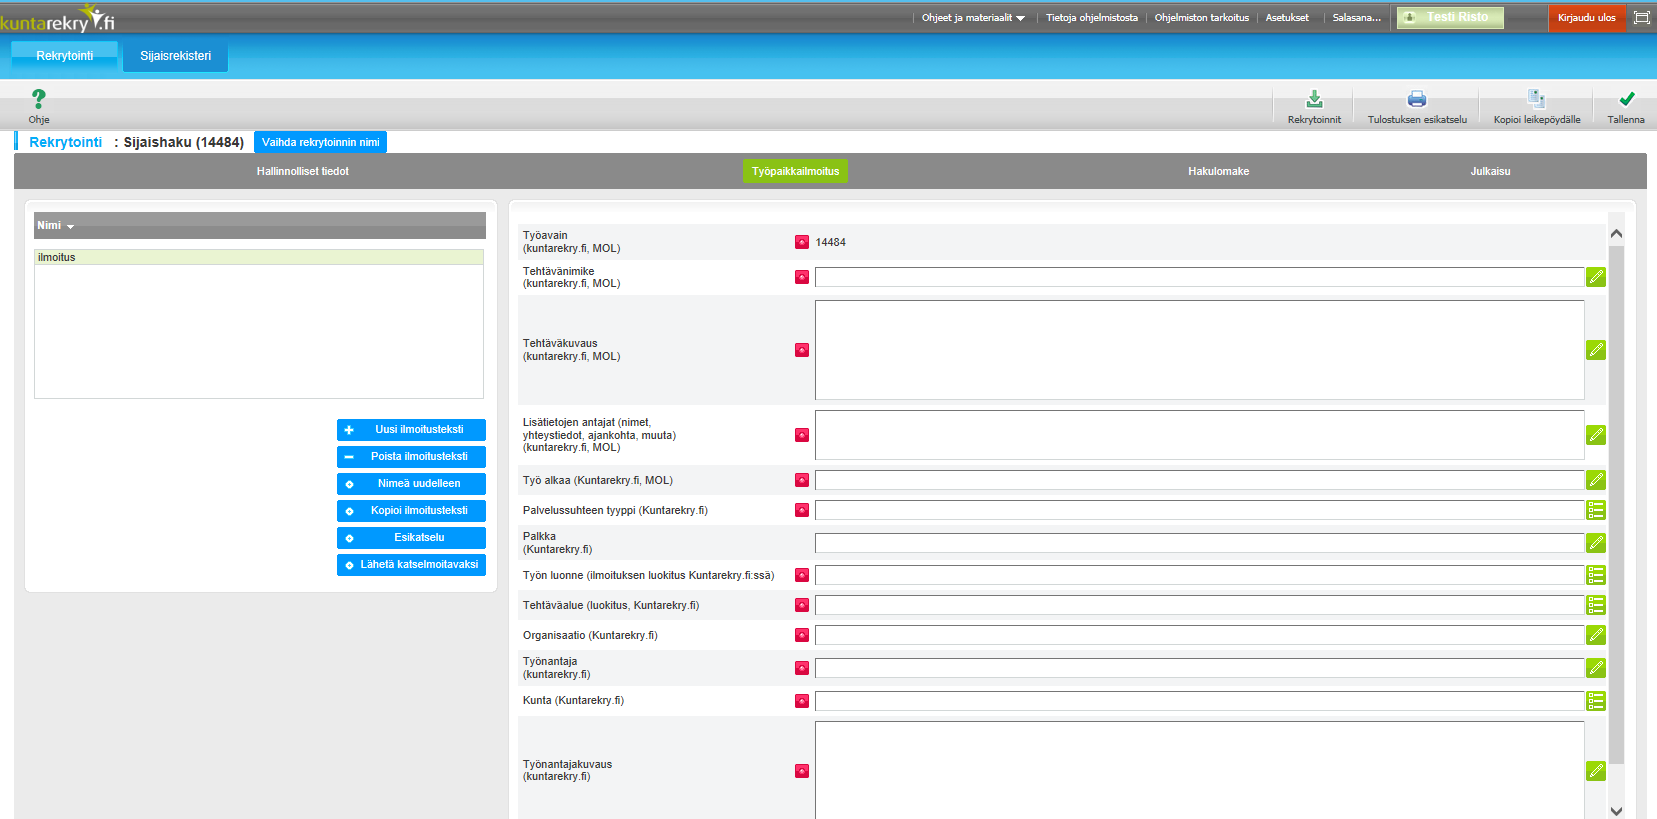Click into Tehtävänimike input field
Viewport: 1657px width, 819px height.
(1199, 277)
